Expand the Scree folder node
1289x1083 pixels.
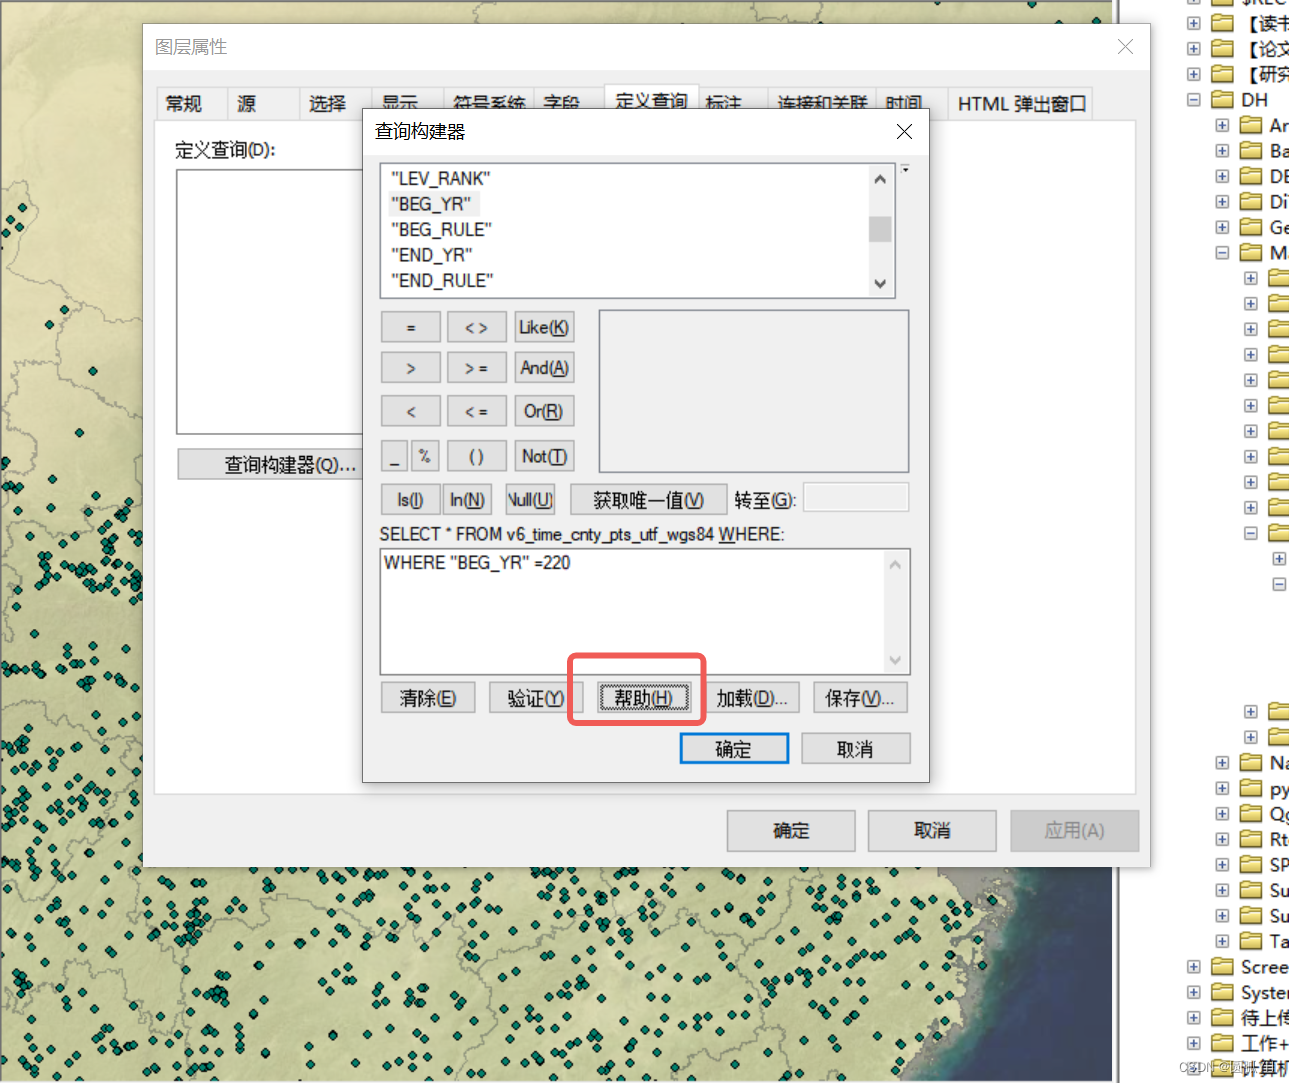(x=1194, y=967)
